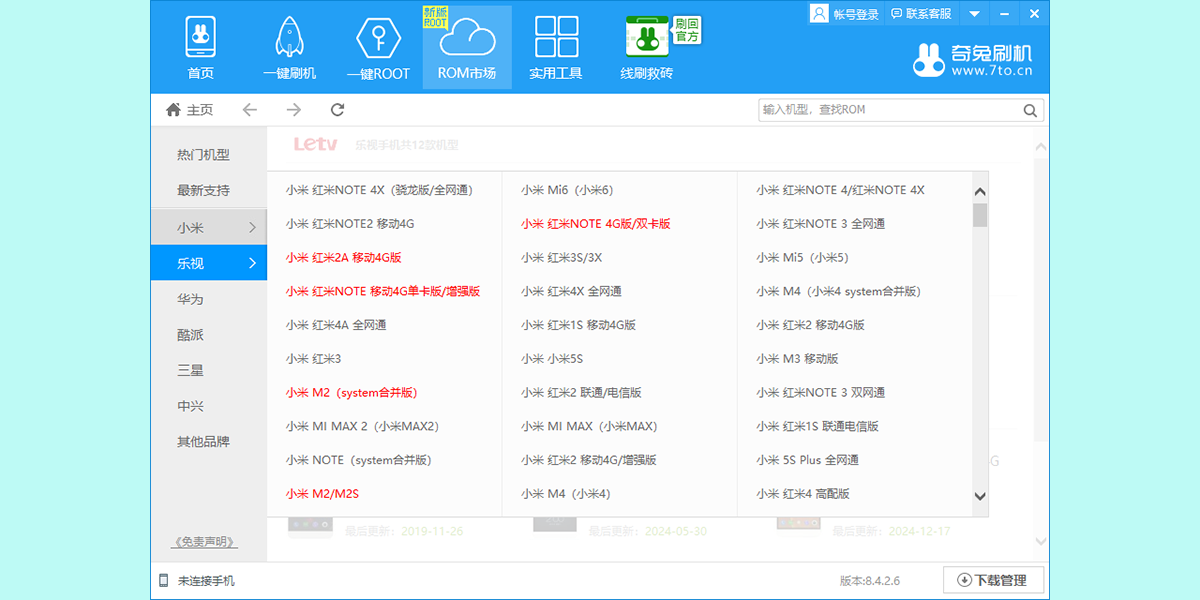Select 华为 in the brand sidebar

(191, 299)
